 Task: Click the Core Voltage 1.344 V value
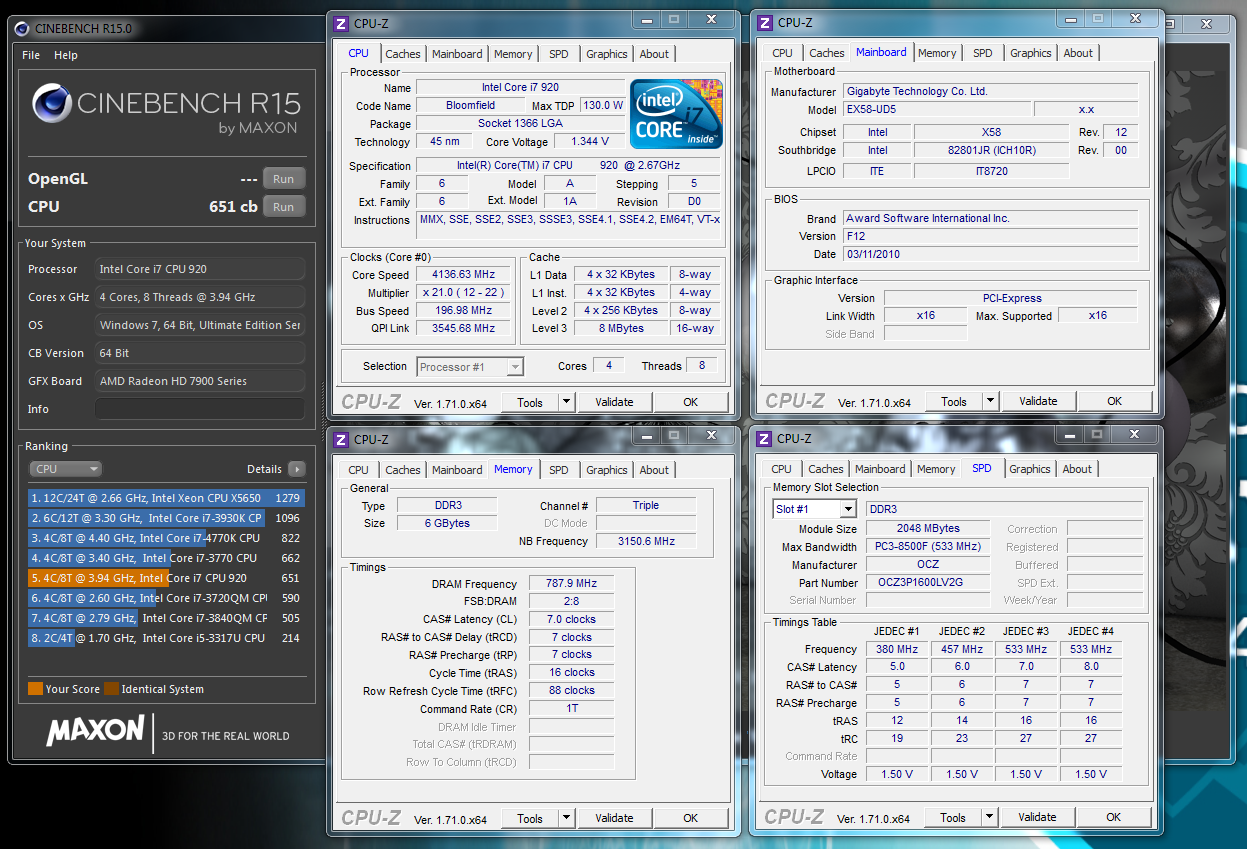point(590,142)
